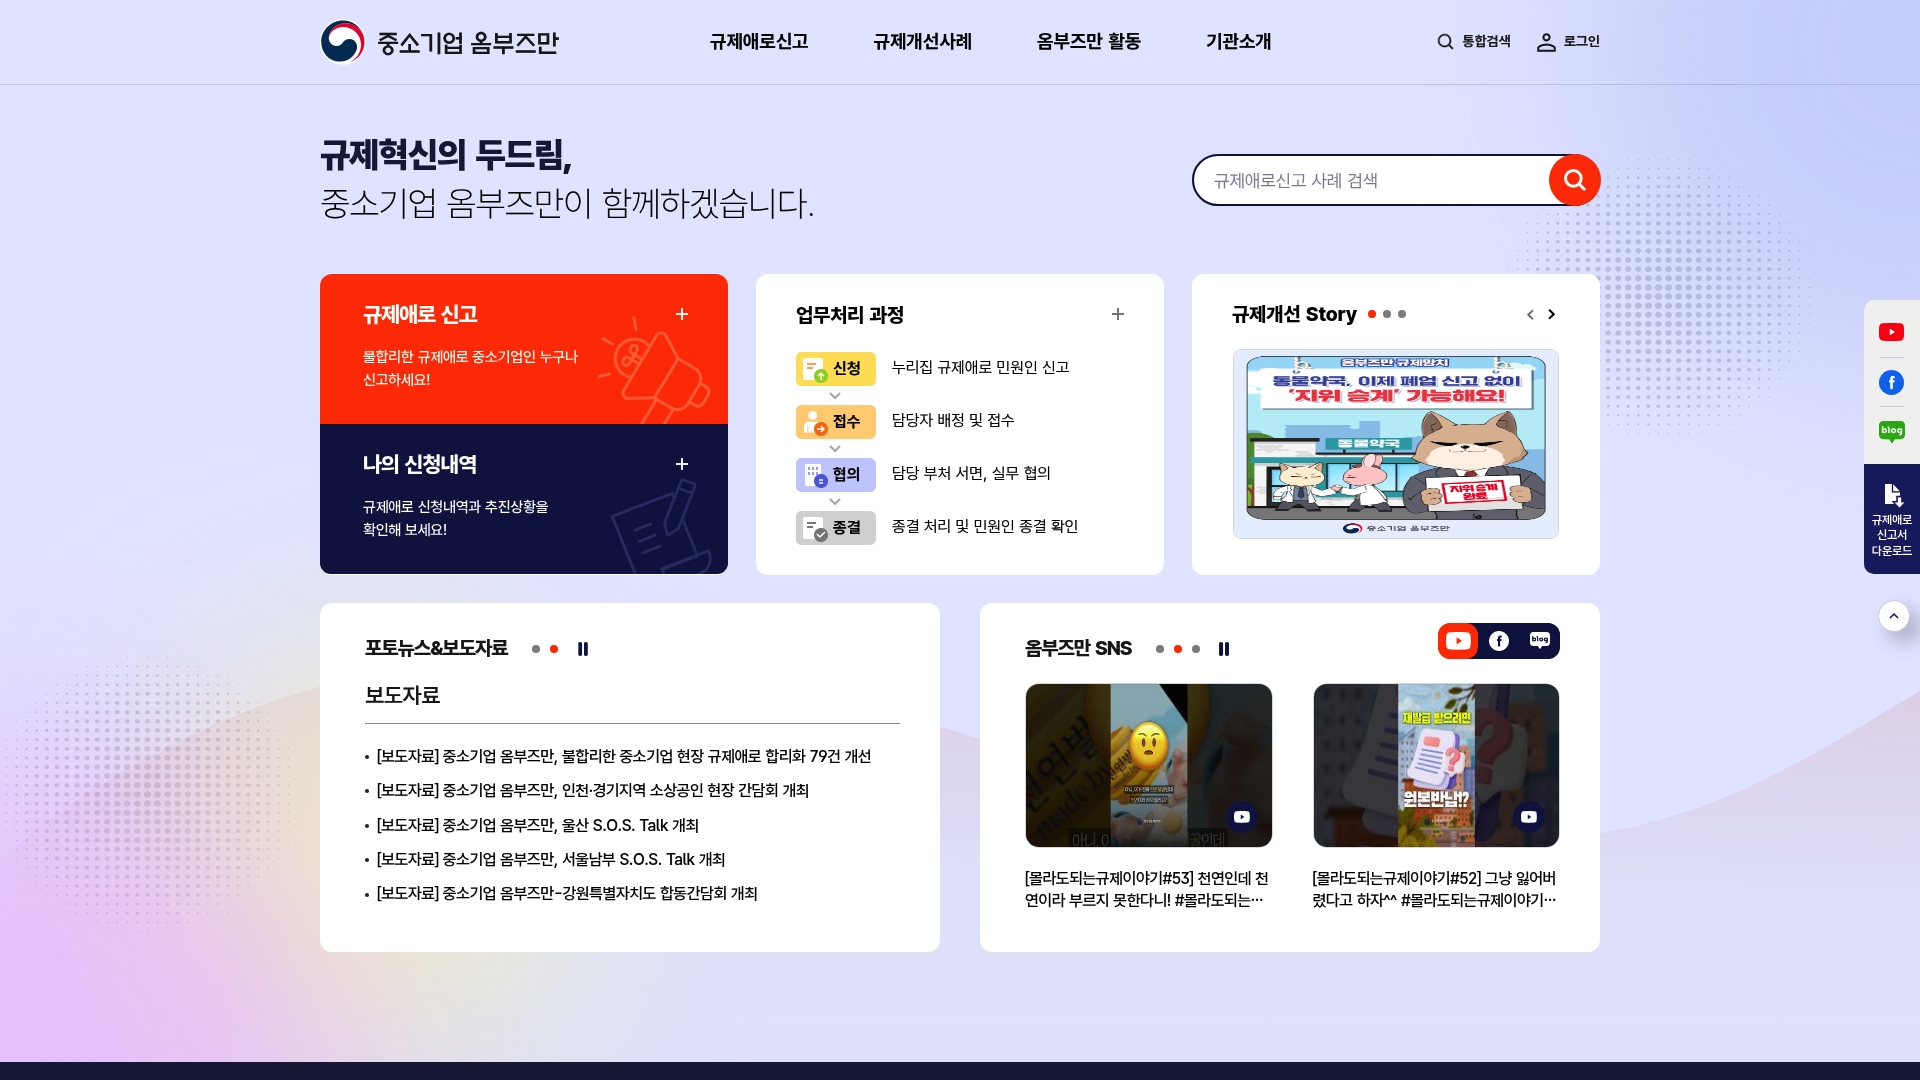Select the second dot on 규제개선 Story
Image resolution: width=1920 pixels, height=1080 pixels.
[1387, 314]
